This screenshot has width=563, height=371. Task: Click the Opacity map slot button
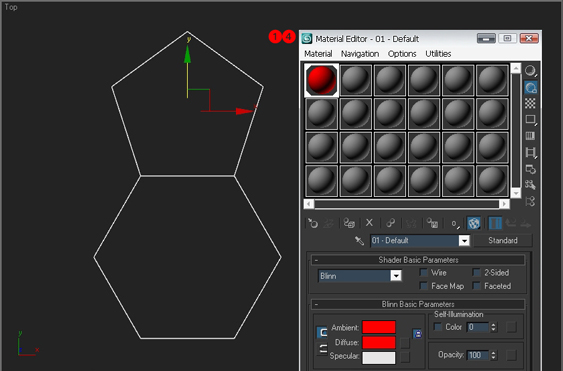click(x=511, y=355)
